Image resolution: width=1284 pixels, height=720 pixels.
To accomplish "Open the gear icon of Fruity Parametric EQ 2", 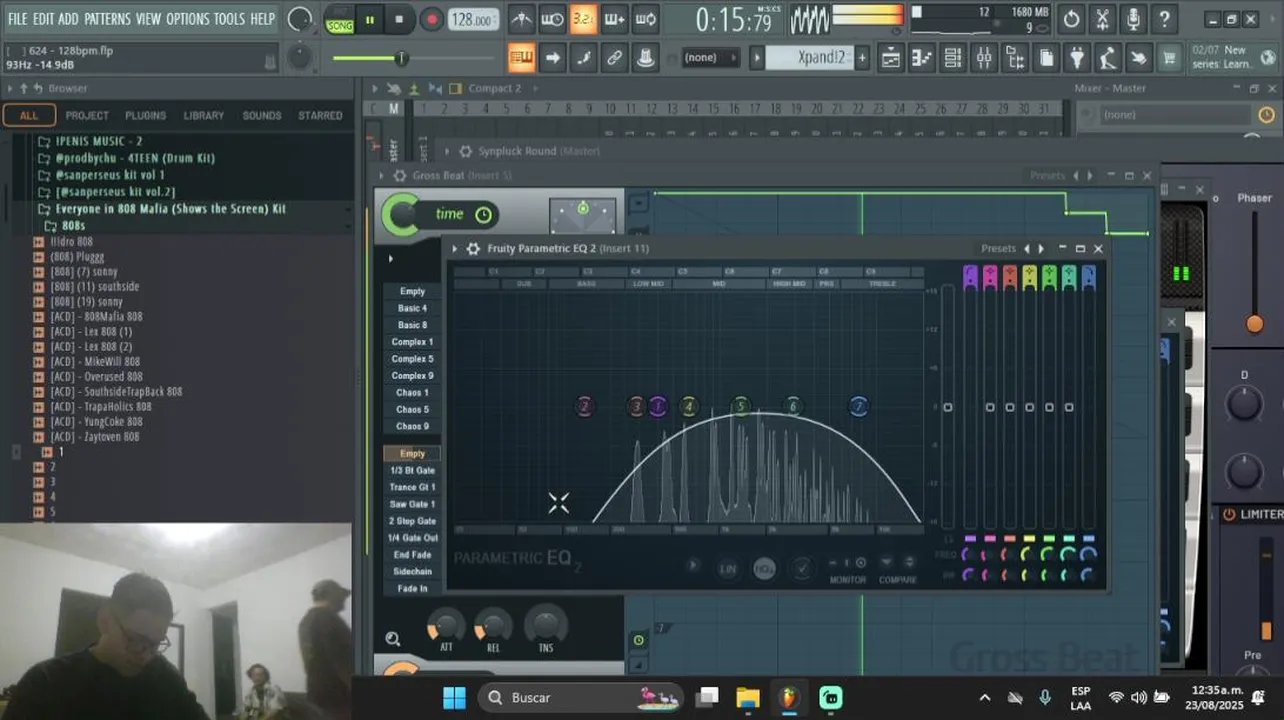I will (473, 249).
